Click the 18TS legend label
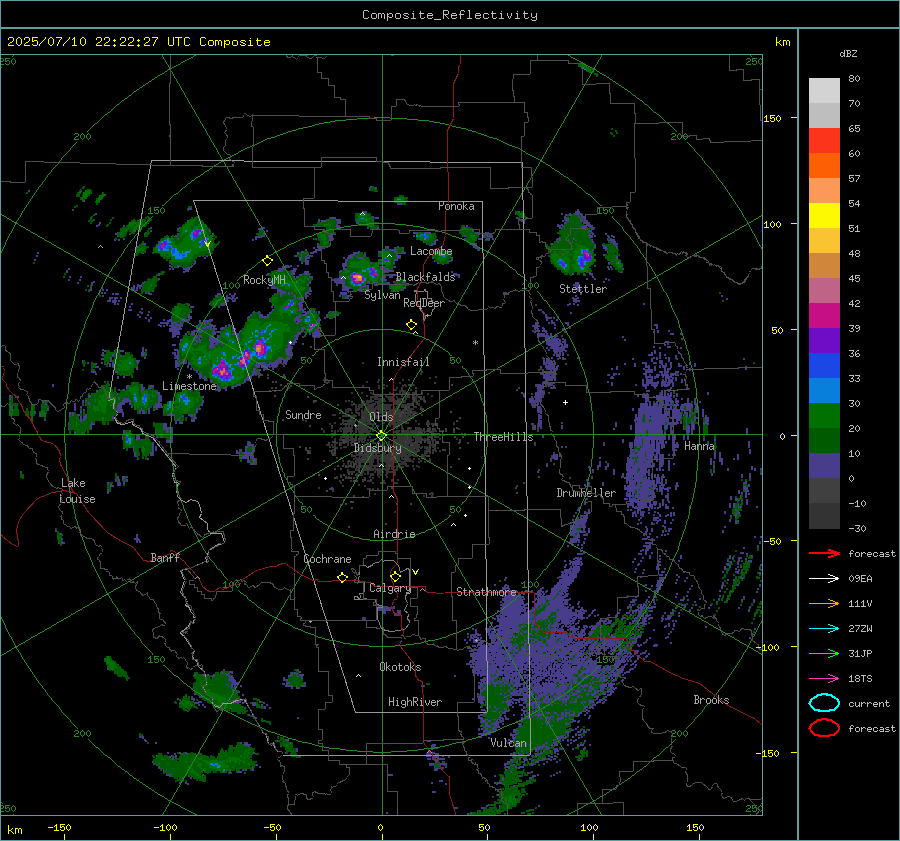Screen dimensions: 900x841 (x=860, y=679)
